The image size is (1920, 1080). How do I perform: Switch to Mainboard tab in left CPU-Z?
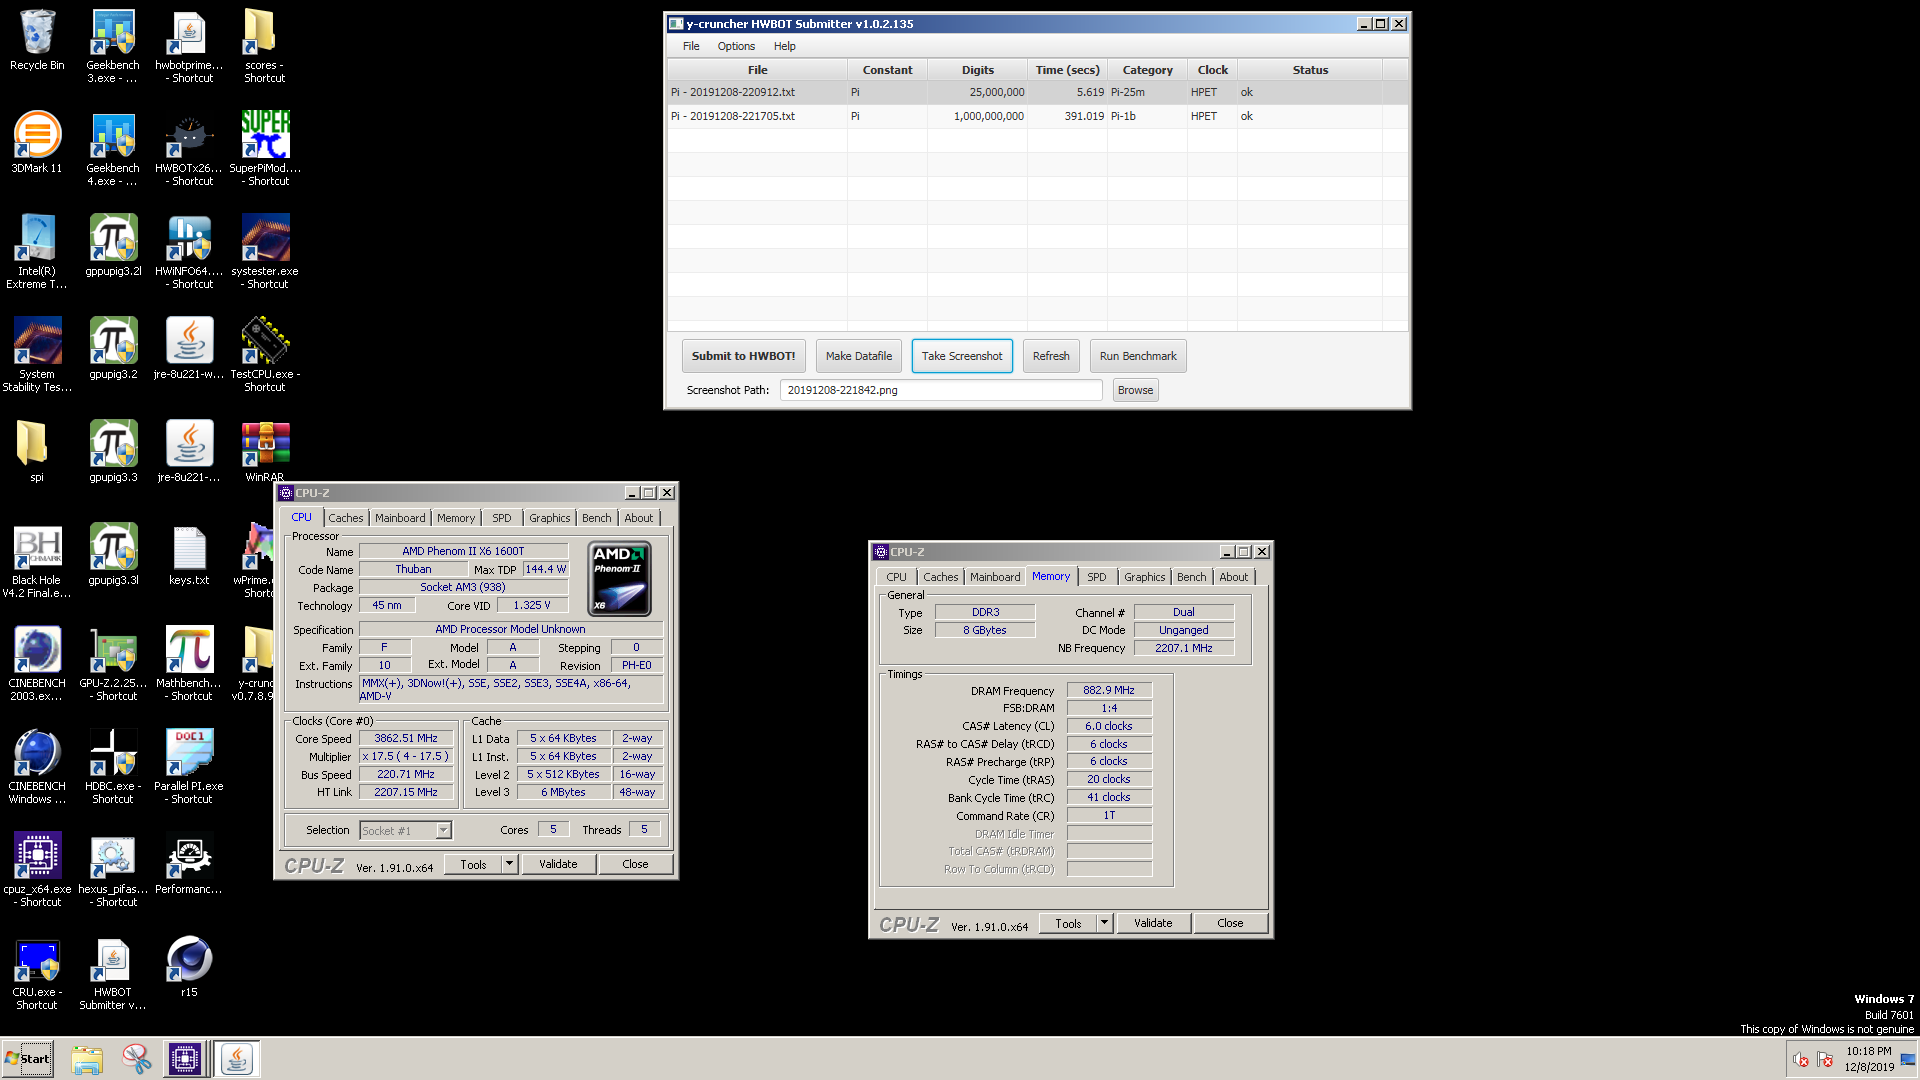[400, 518]
